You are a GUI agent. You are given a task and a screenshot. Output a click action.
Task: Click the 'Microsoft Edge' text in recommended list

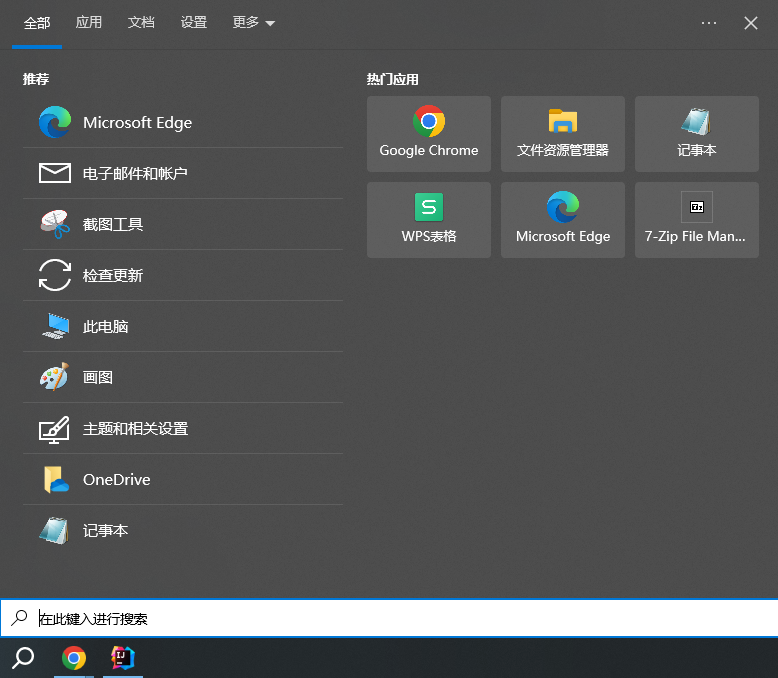pos(137,123)
